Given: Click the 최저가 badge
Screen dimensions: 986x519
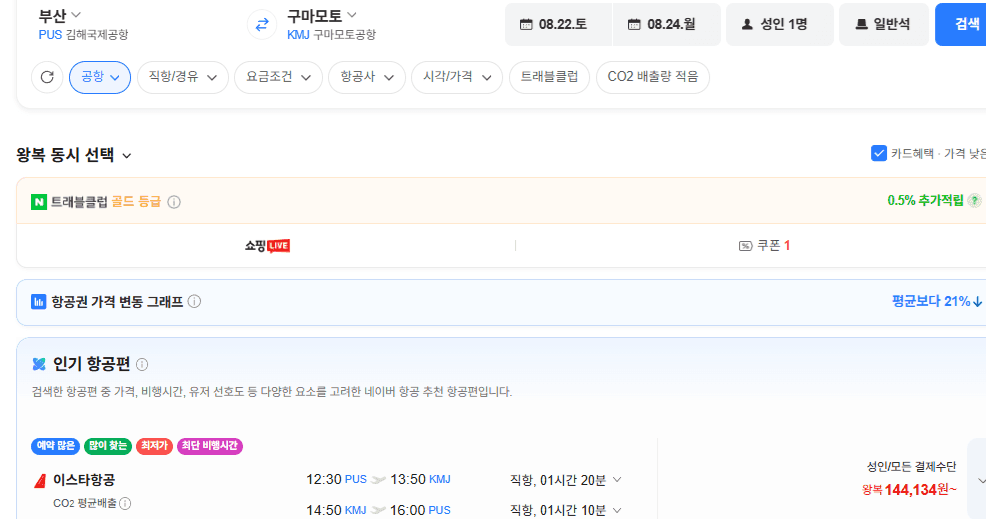Looking at the screenshot, I should coord(154,446).
